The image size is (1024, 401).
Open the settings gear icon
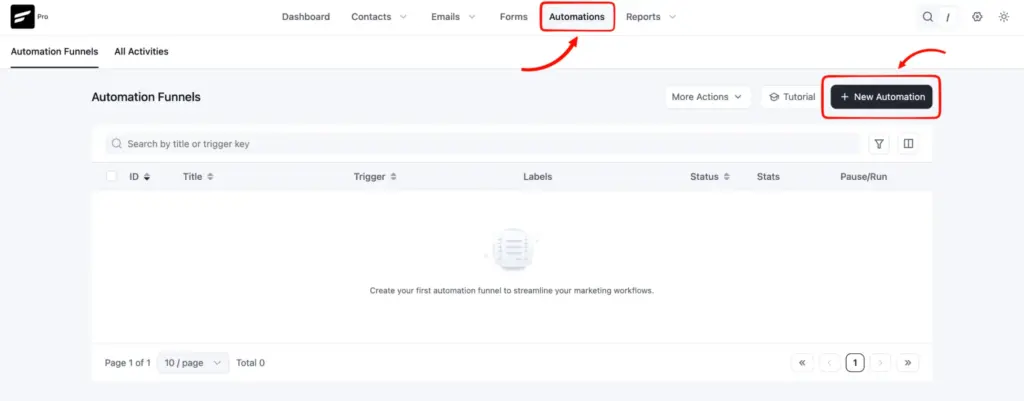[x=977, y=17]
